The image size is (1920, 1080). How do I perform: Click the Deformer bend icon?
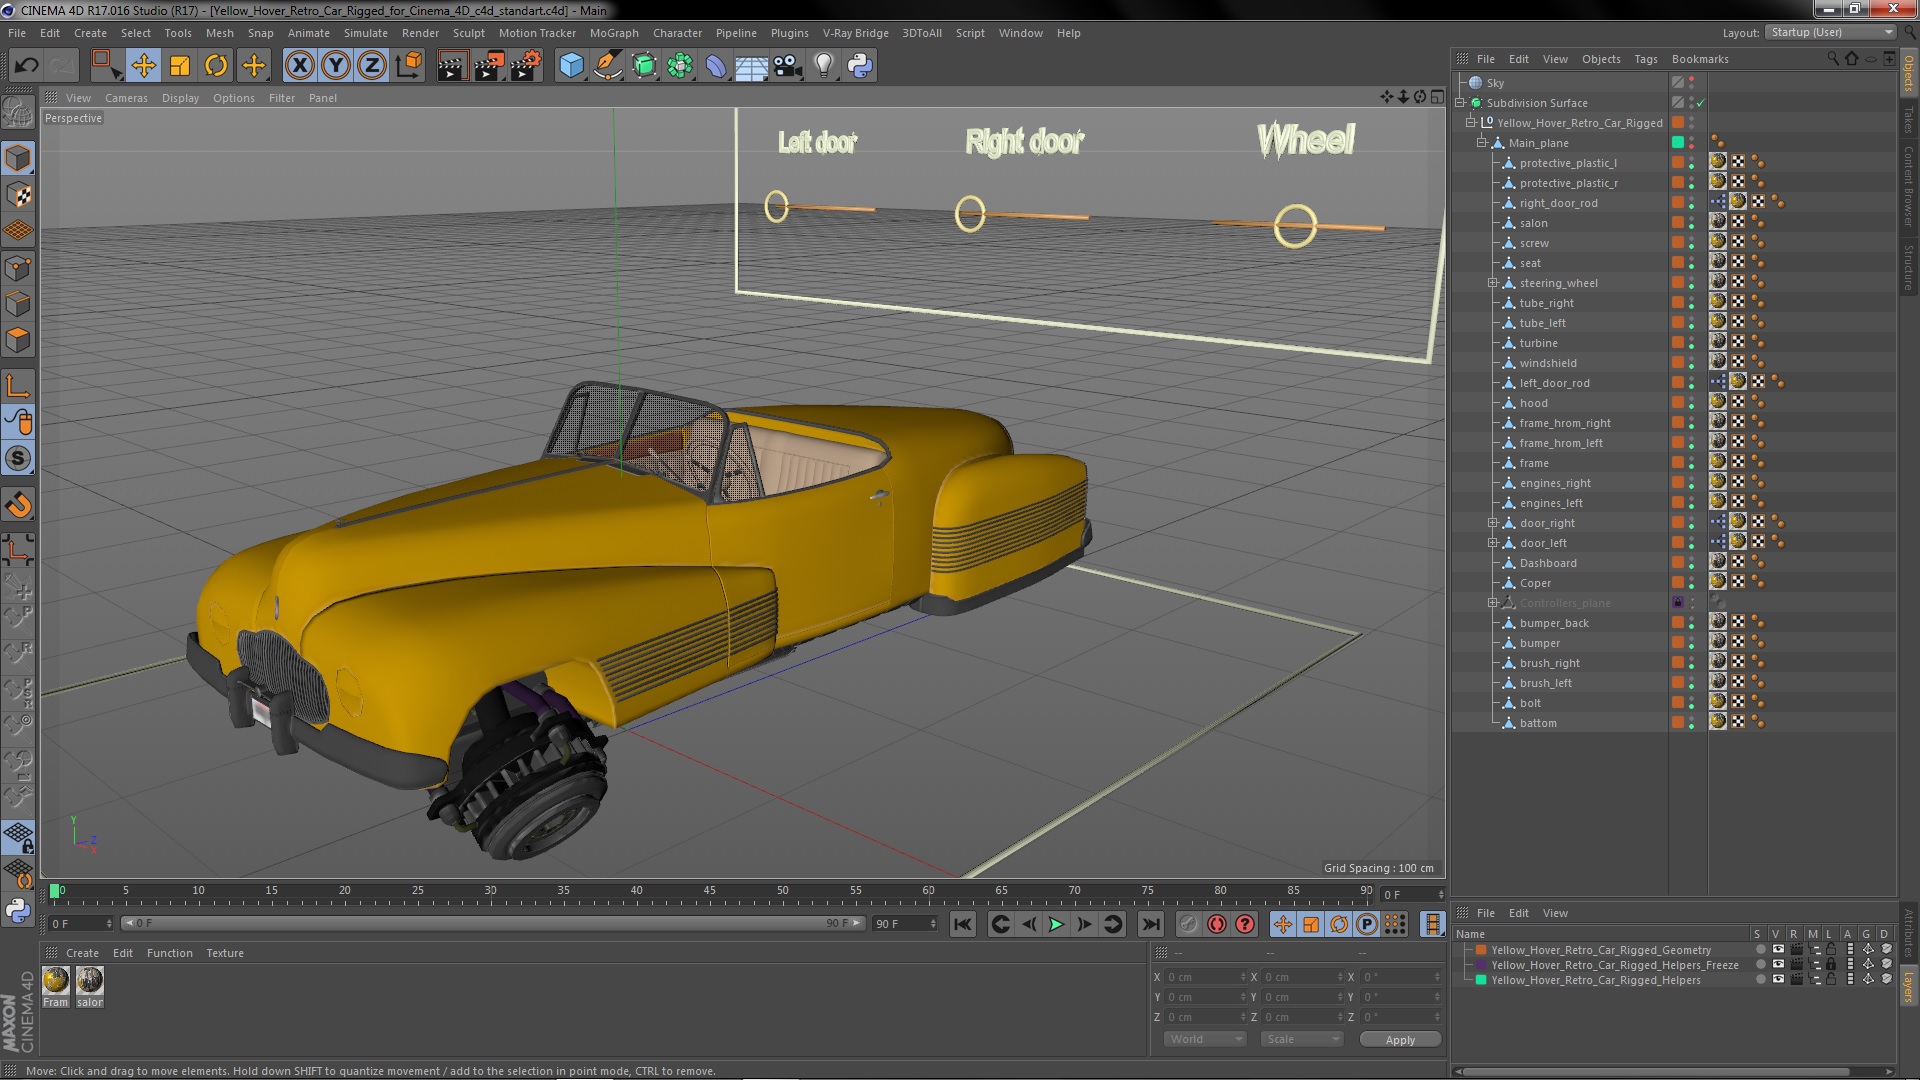click(716, 66)
